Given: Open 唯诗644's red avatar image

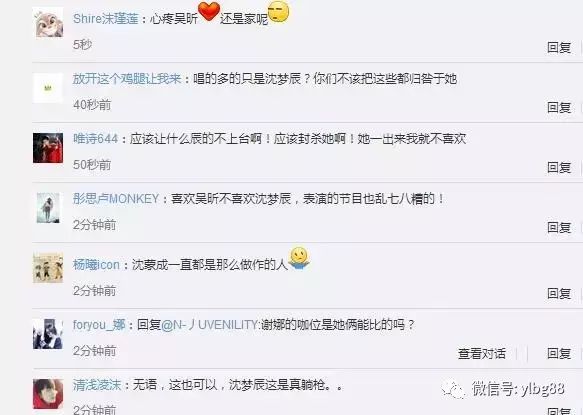Looking at the screenshot, I should click(x=48, y=148).
